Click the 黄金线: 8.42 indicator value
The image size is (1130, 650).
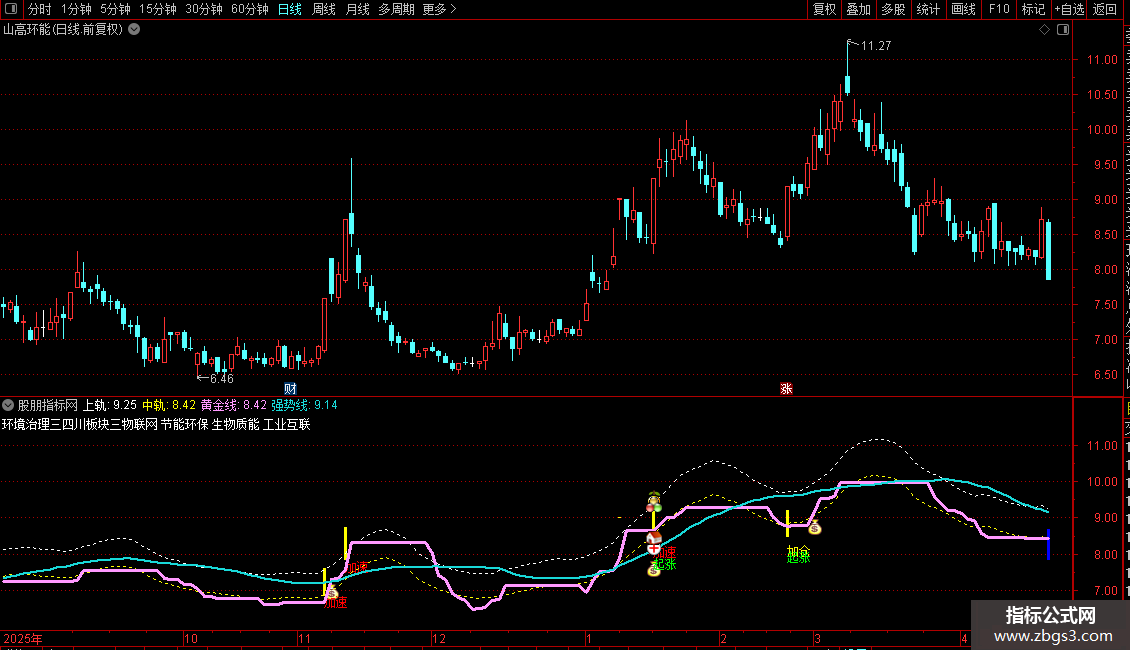pyautogui.click(x=233, y=405)
